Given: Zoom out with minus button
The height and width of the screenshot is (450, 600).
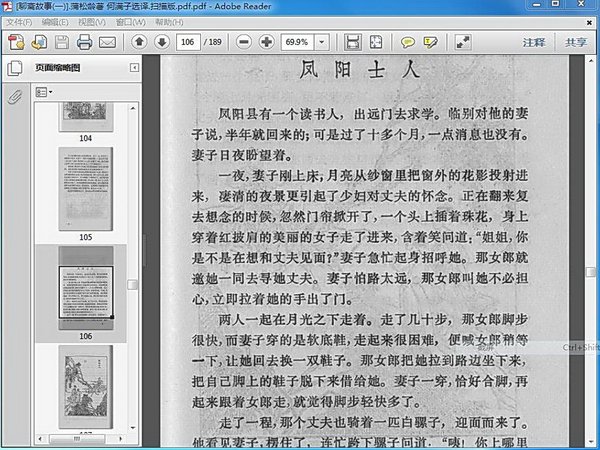Looking at the screenshot, I should click(243, 42).
